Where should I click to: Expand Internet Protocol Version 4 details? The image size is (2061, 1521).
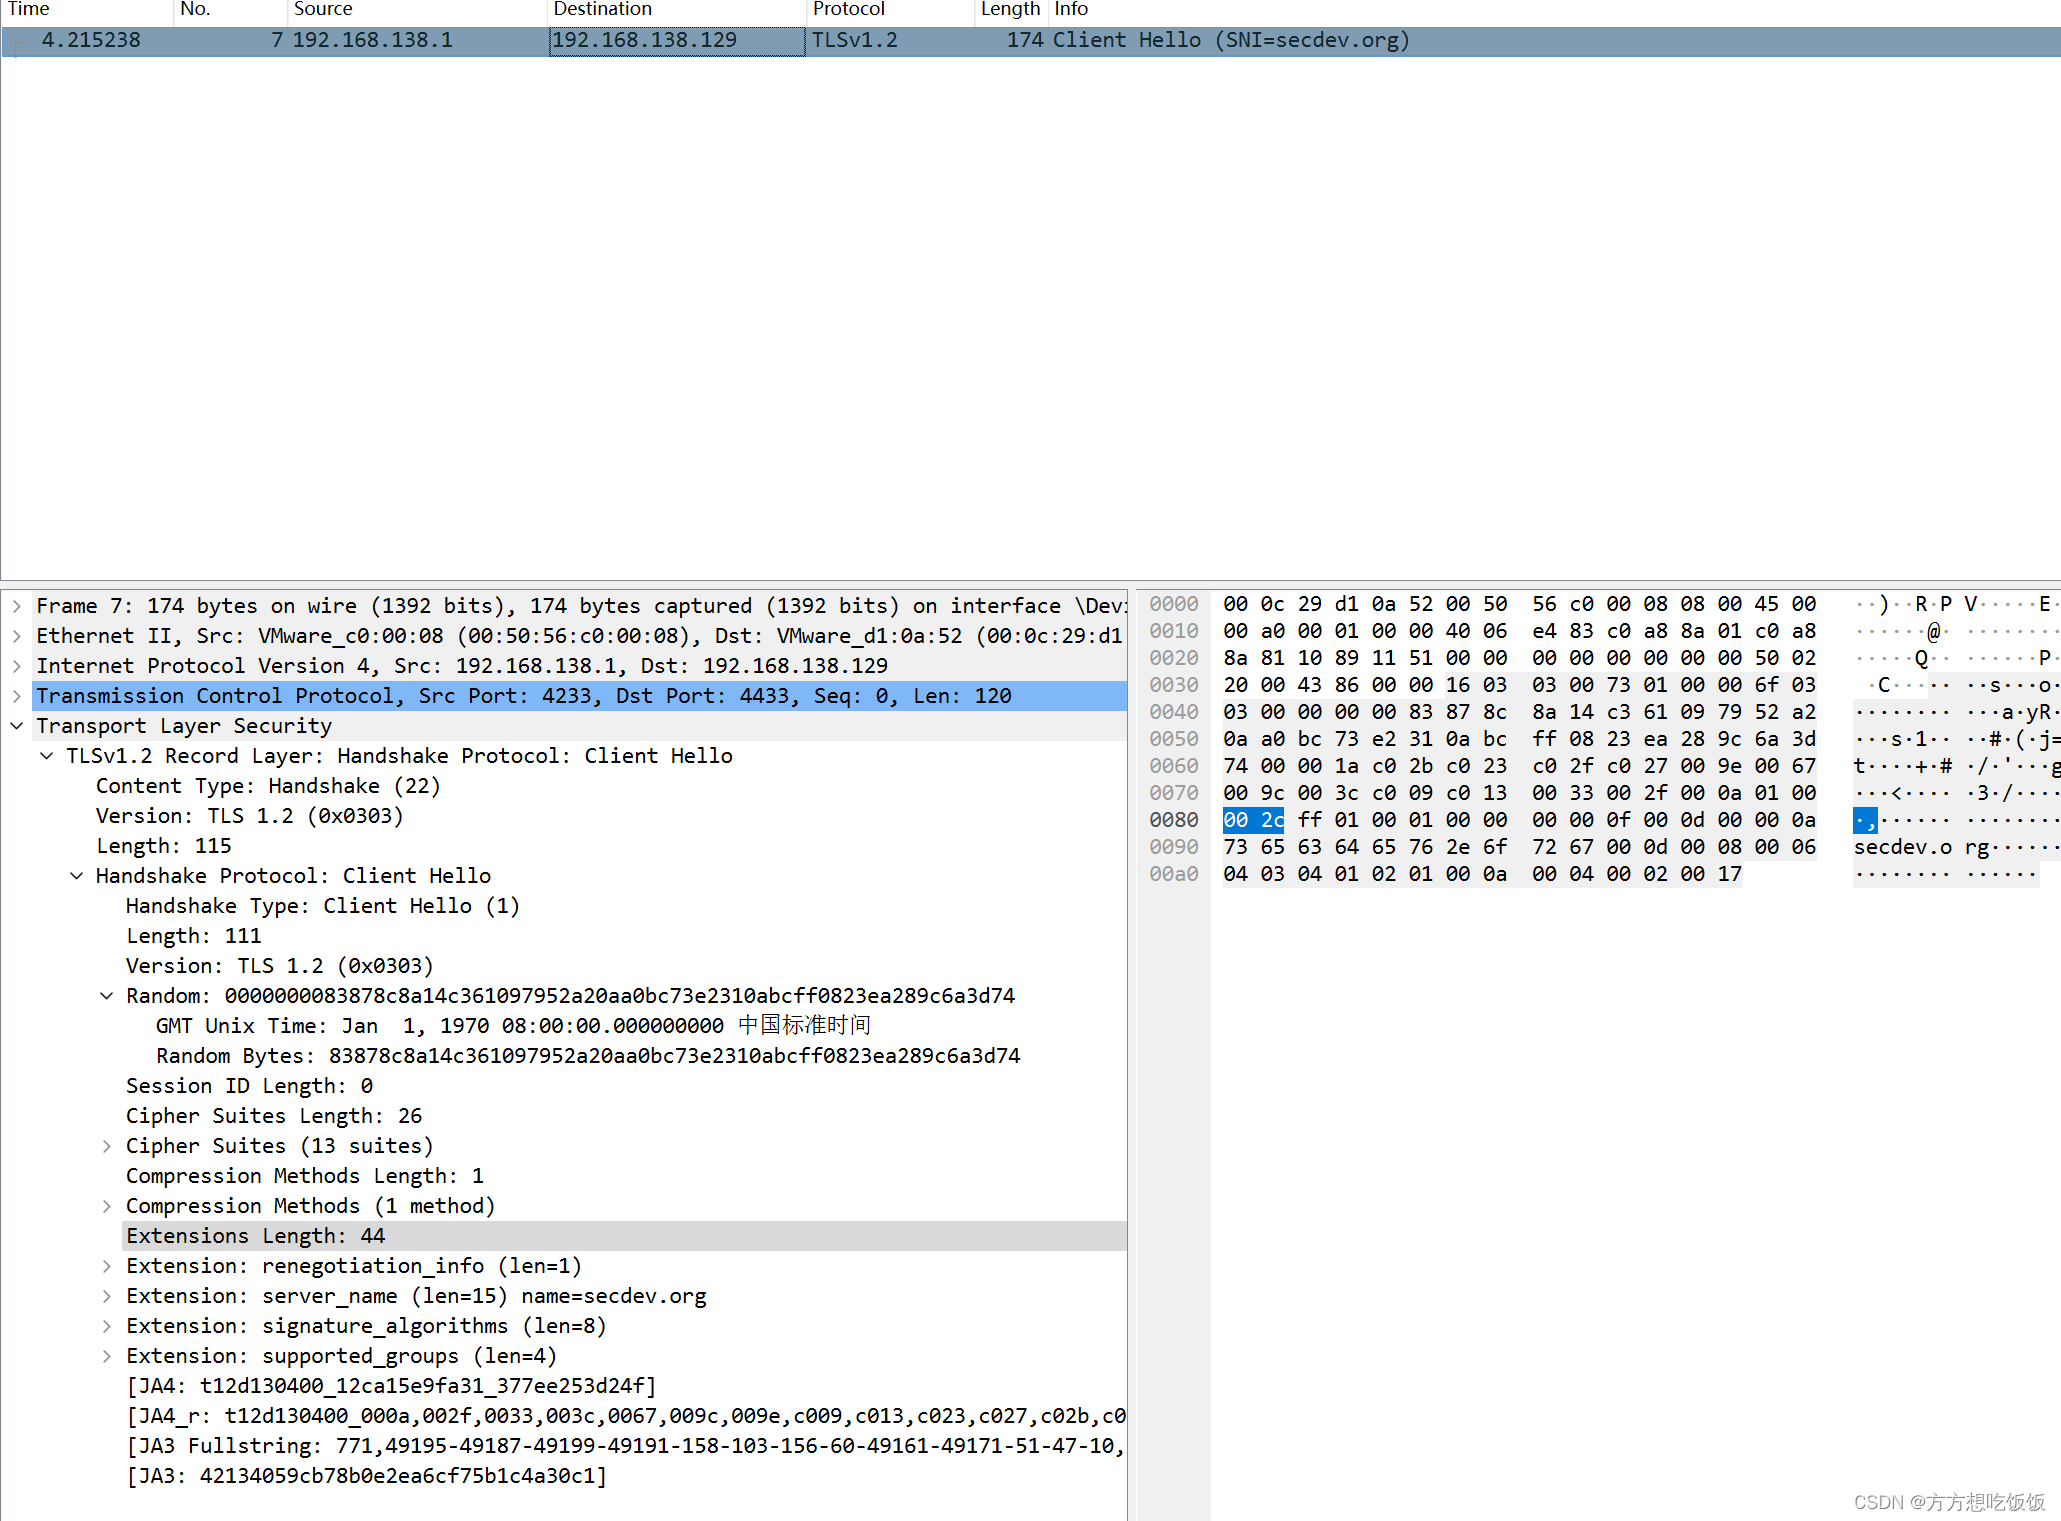tap(17, 666)
